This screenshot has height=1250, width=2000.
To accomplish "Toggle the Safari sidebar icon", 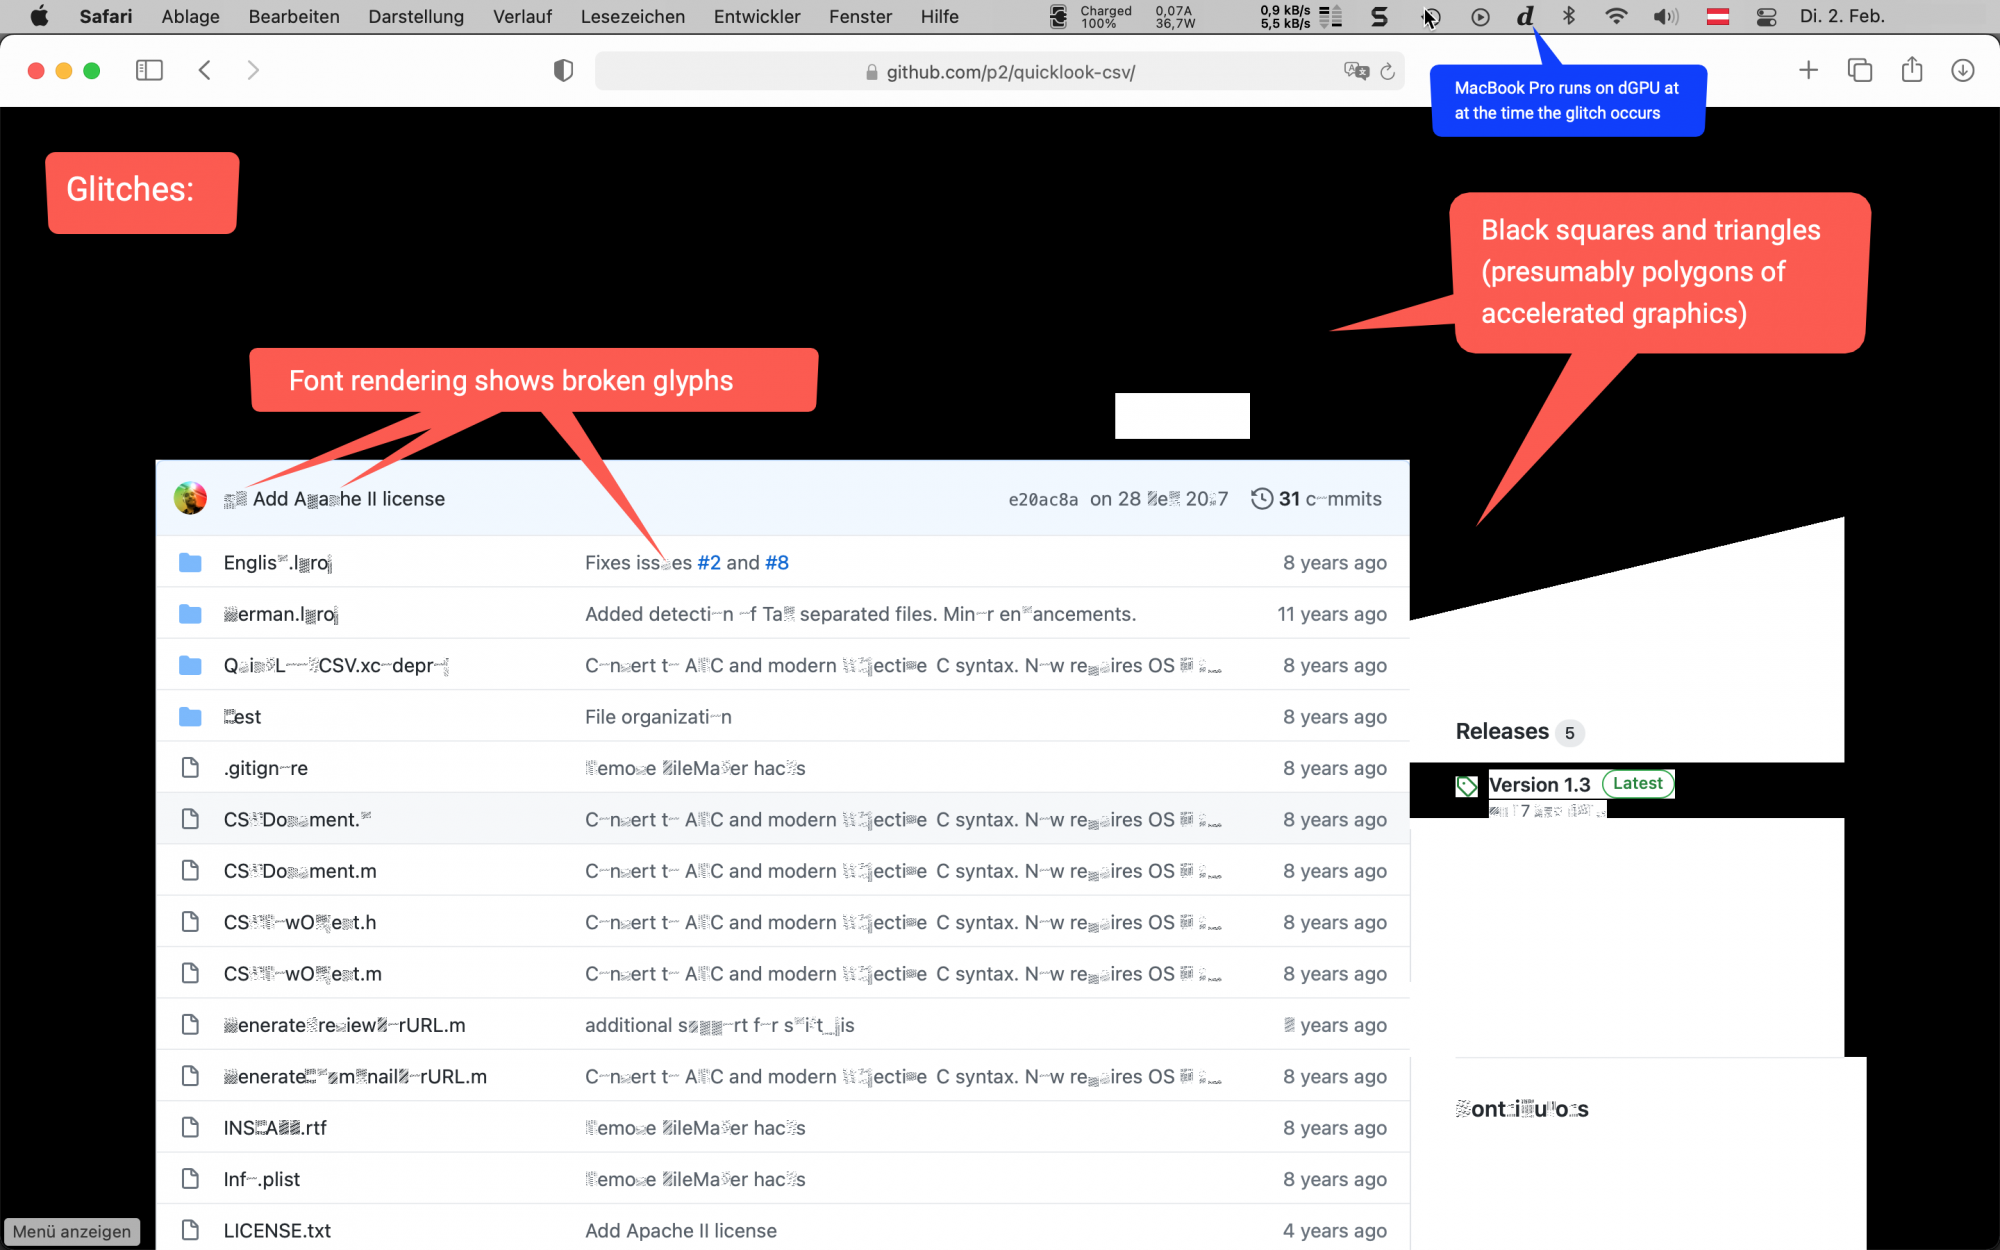I will [x=149, y=70].
